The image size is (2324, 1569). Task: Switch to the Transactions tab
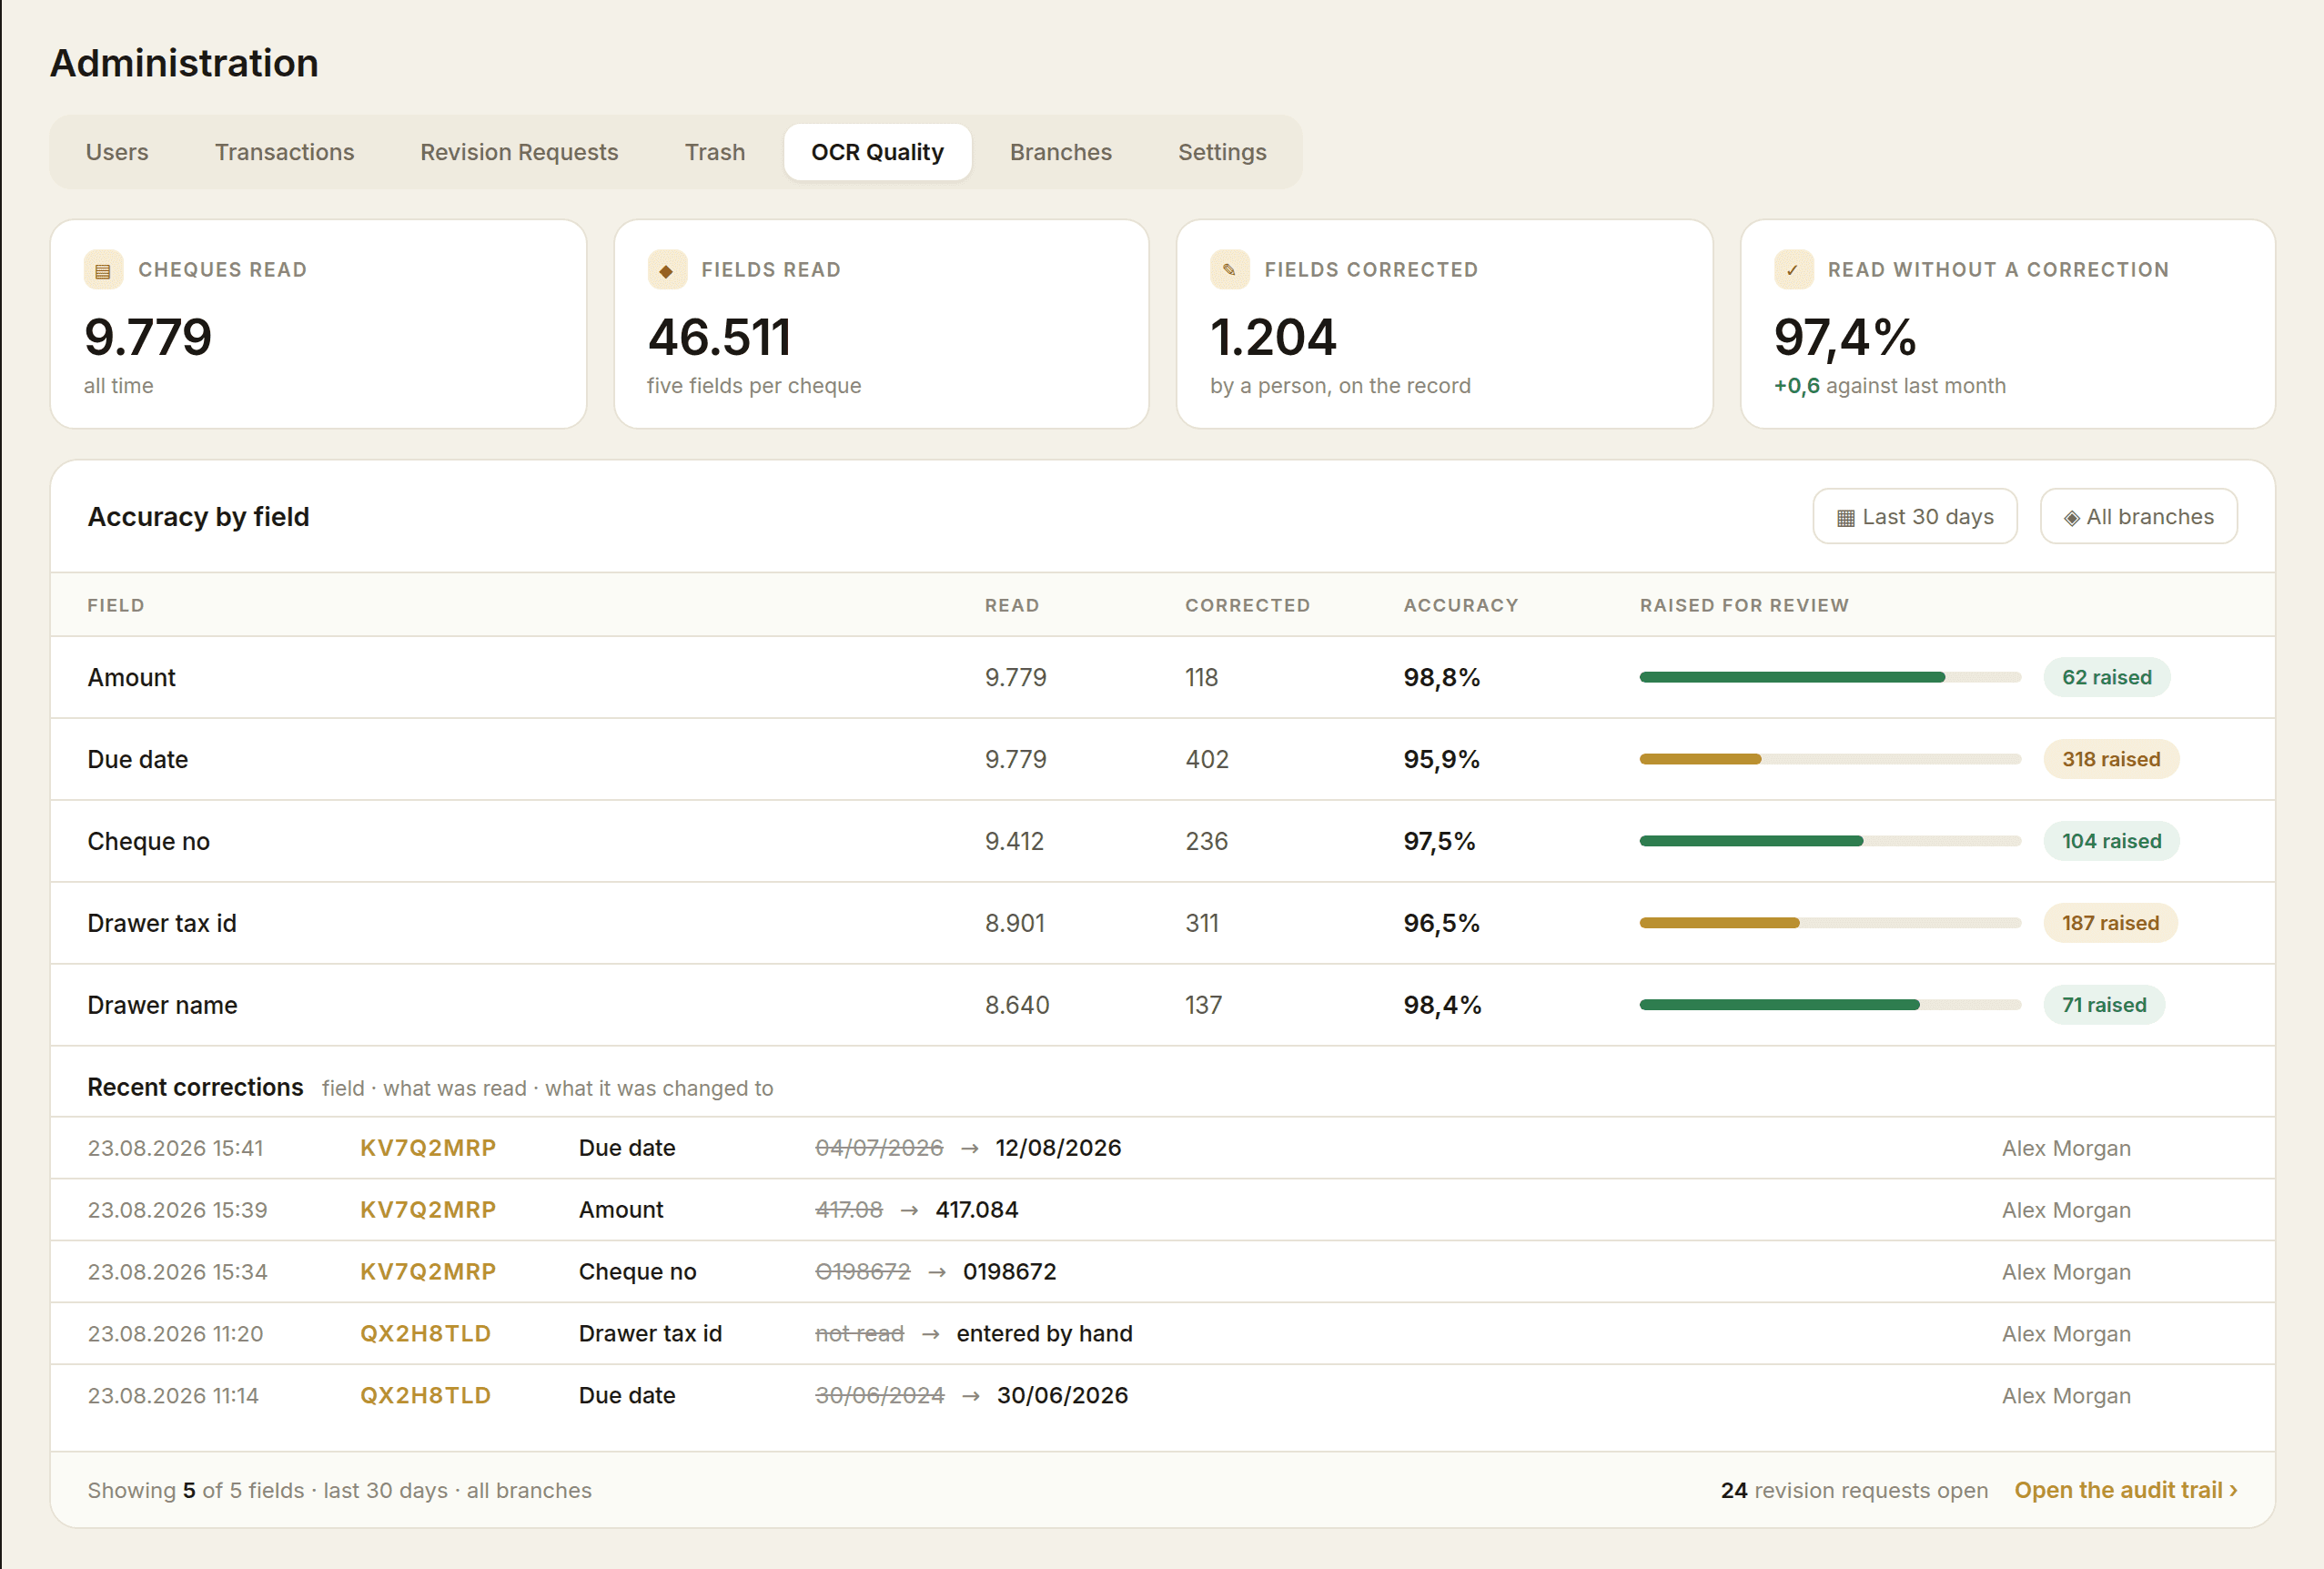[284, 152]
